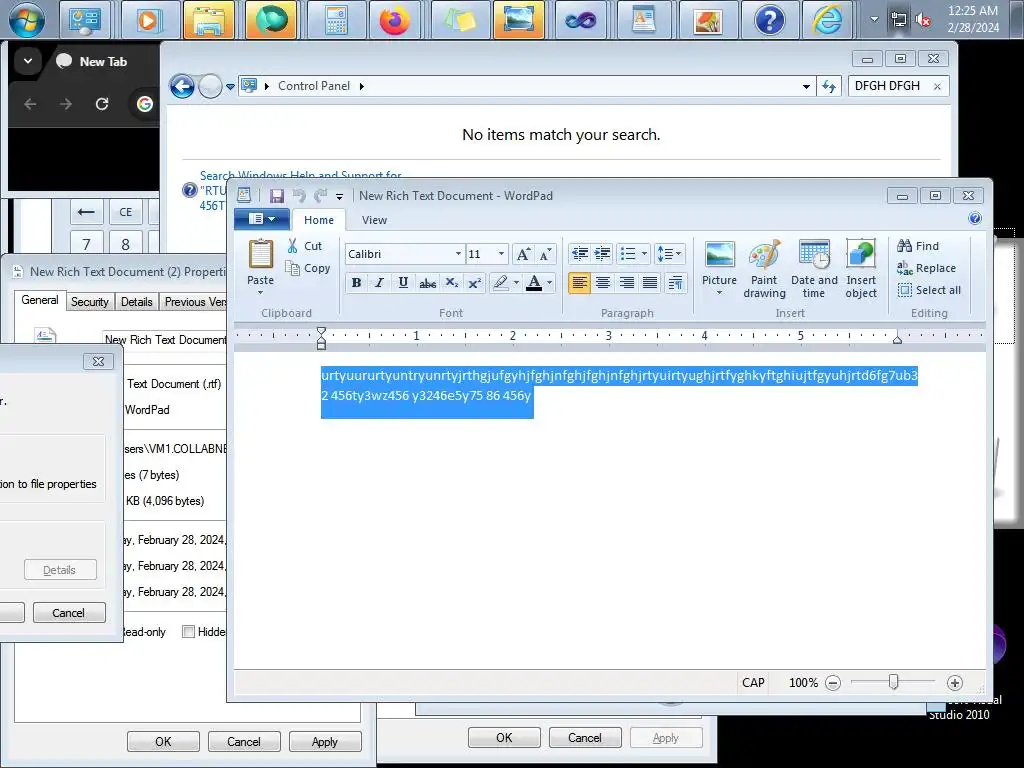Justify the paragraph text
The image size is (1024, 768).
(650, 283)
